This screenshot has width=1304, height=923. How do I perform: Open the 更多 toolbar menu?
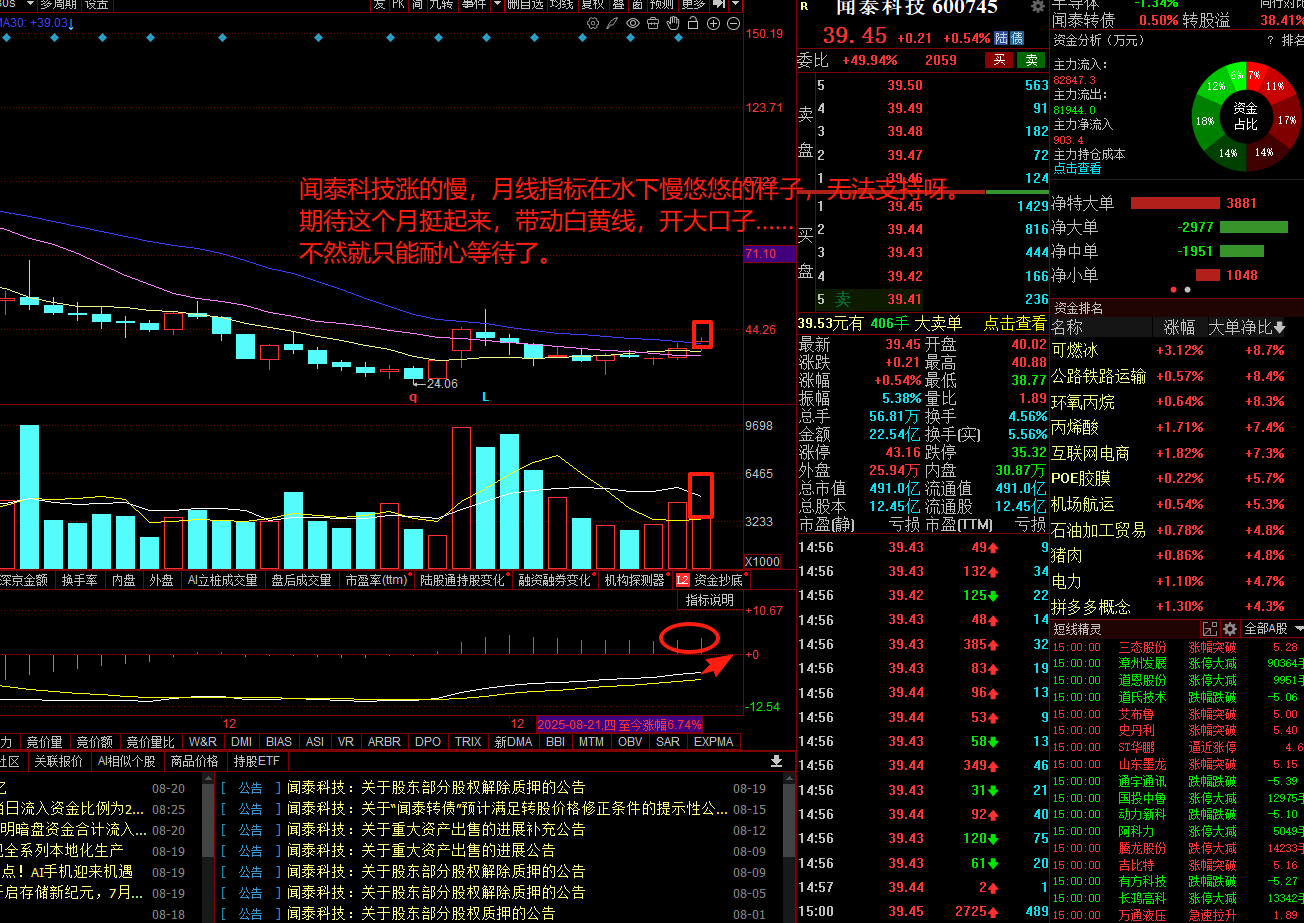click(693, 4)
